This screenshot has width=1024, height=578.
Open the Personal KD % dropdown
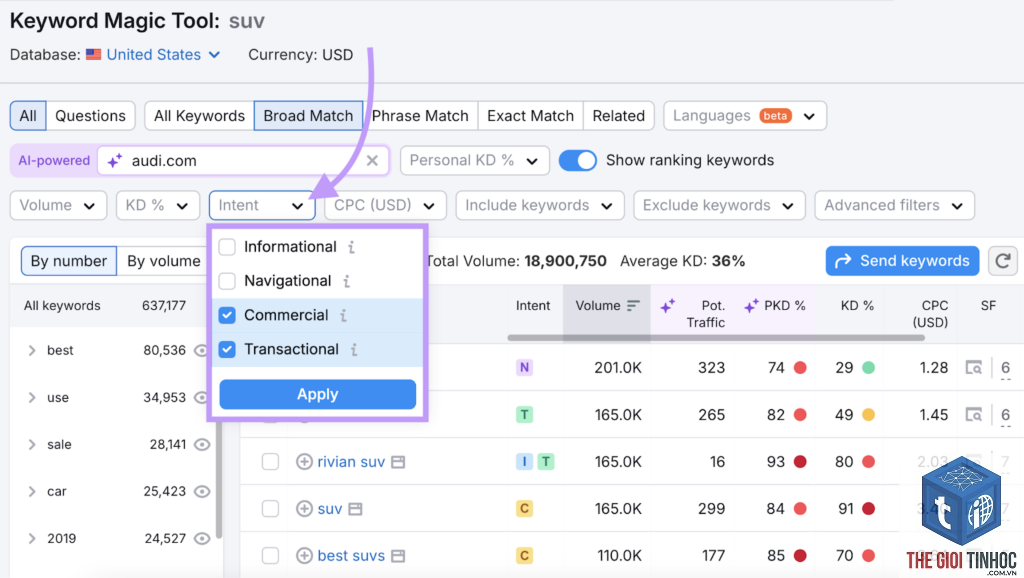[x=474, y=161]
